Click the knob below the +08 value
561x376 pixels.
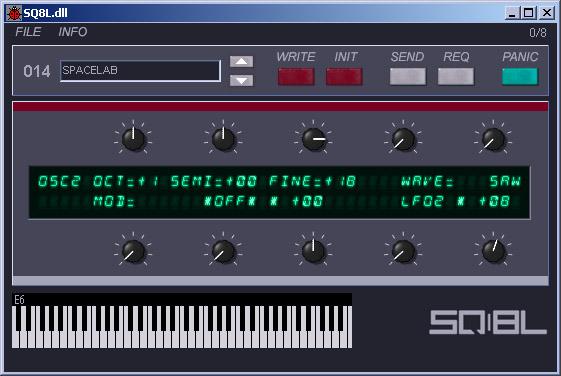493,251
